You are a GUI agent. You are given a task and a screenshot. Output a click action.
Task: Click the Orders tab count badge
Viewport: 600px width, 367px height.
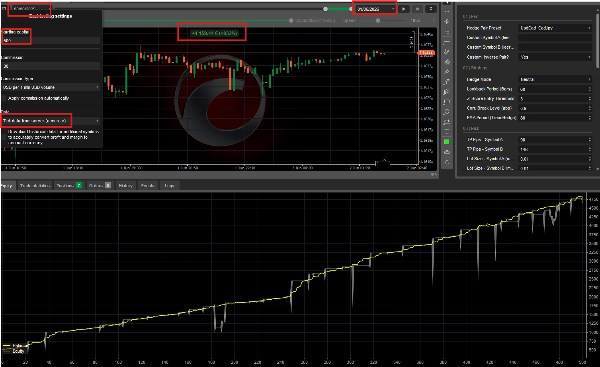(108, 185)
